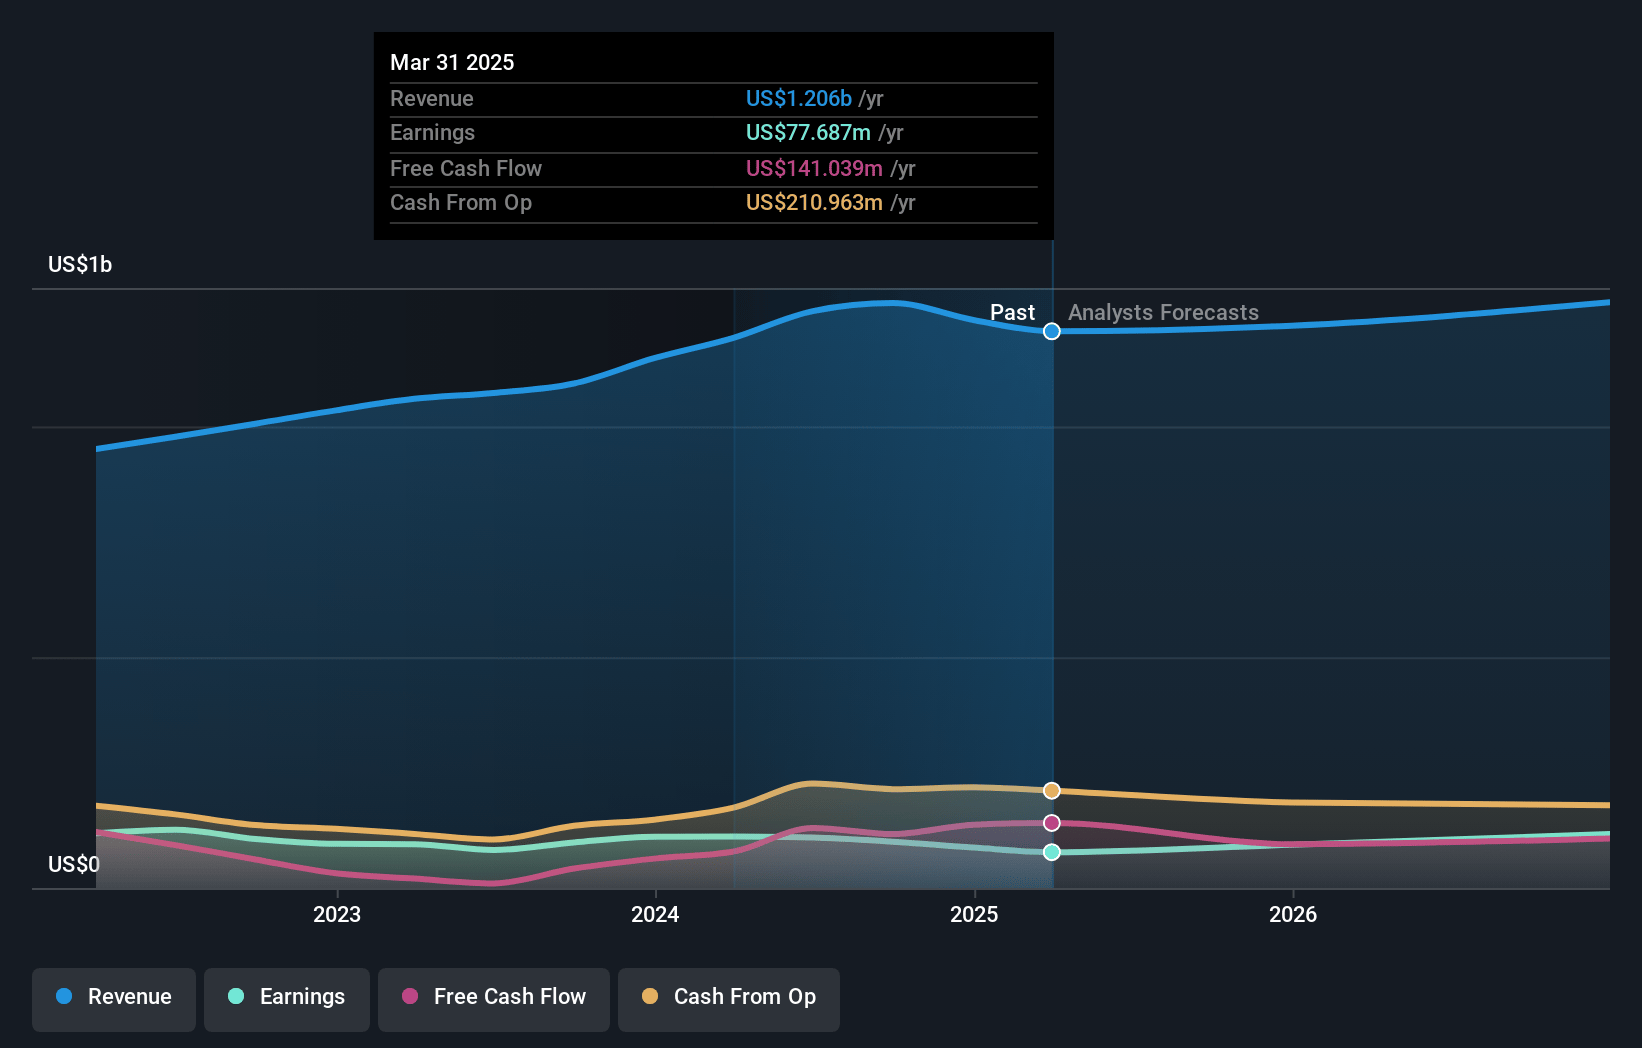Screen dimensions: 1642x1048
Task: Toggle the Cash From Op legend button
Action: coord(729,999)
